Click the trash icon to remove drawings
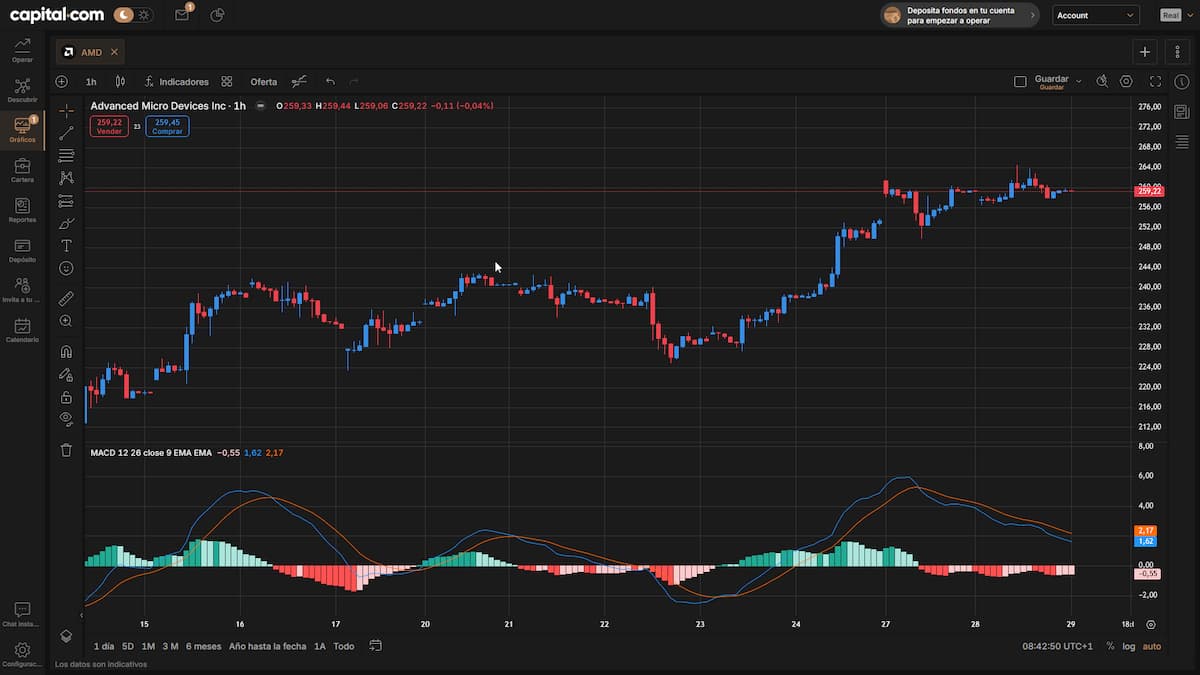The height and width of the screenshot is (675, 1200). click(66, 450)
